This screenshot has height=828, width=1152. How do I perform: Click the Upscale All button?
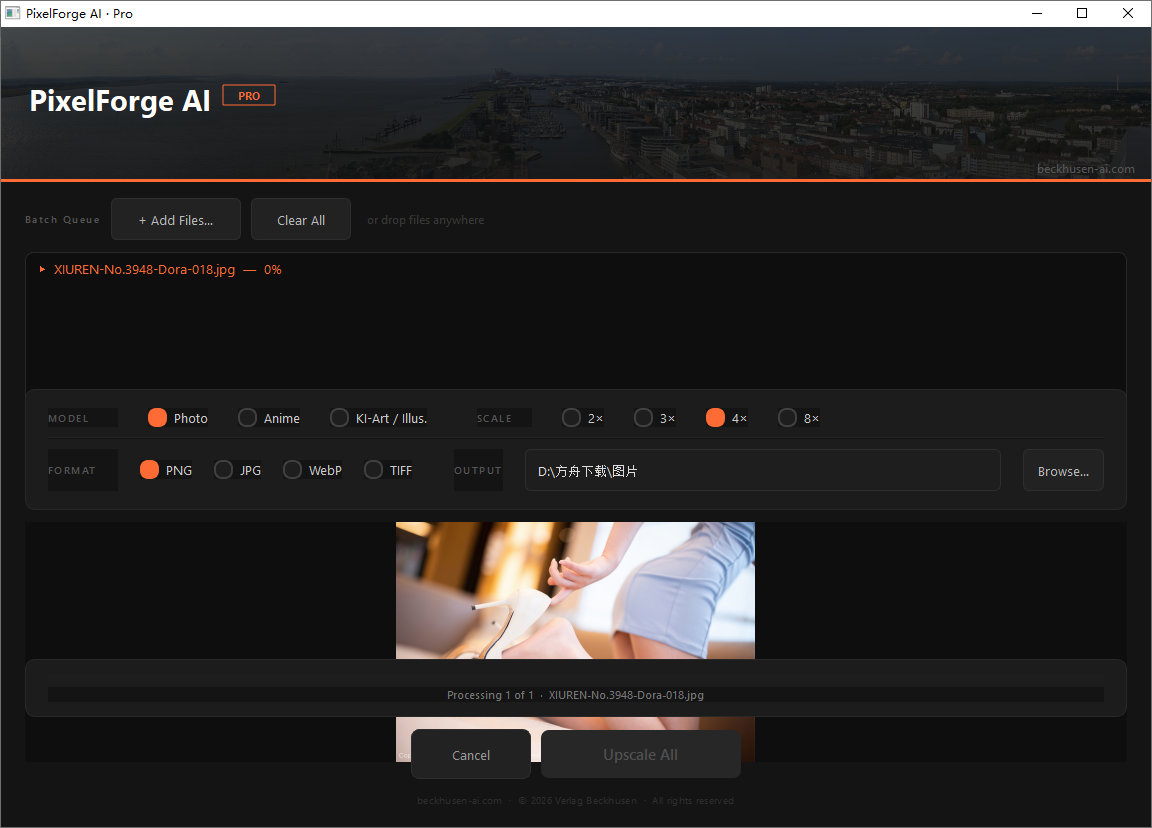point(641,755)
